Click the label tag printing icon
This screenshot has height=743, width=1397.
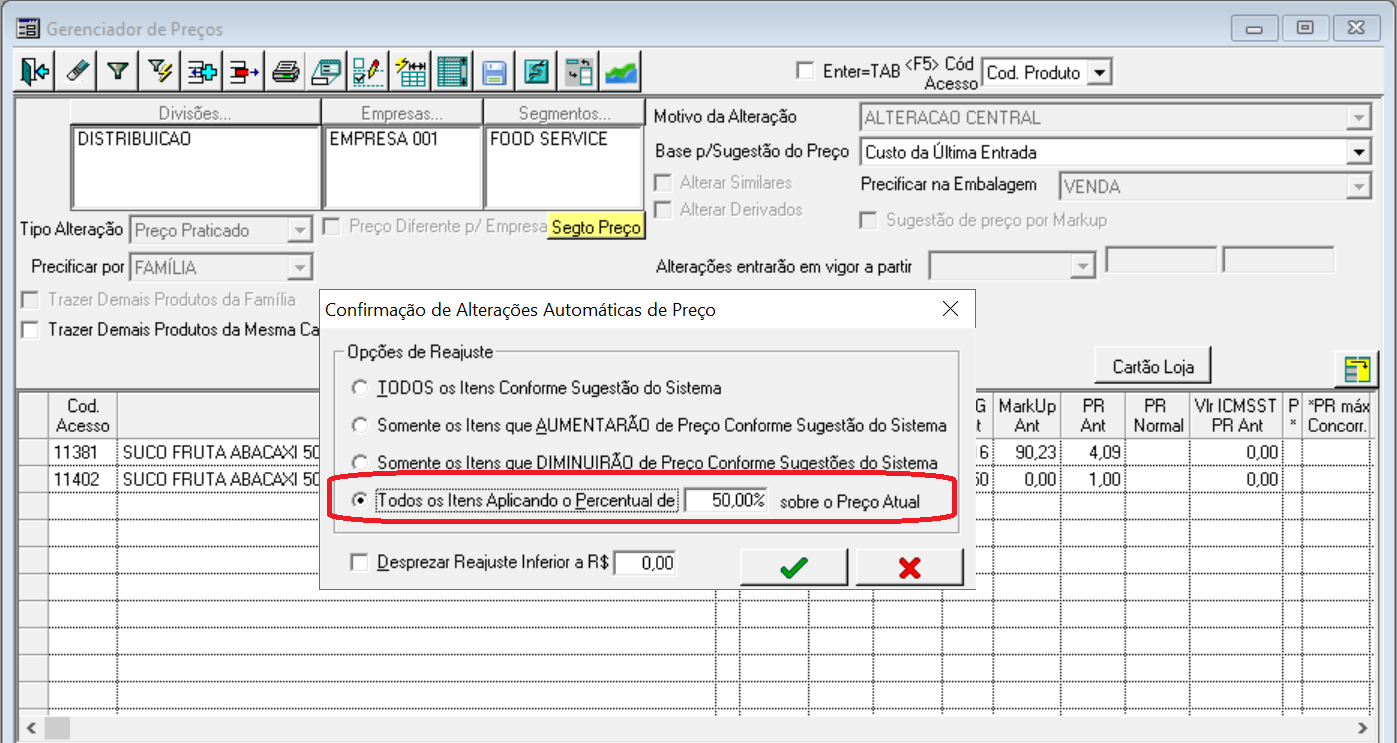pos(326,72)
